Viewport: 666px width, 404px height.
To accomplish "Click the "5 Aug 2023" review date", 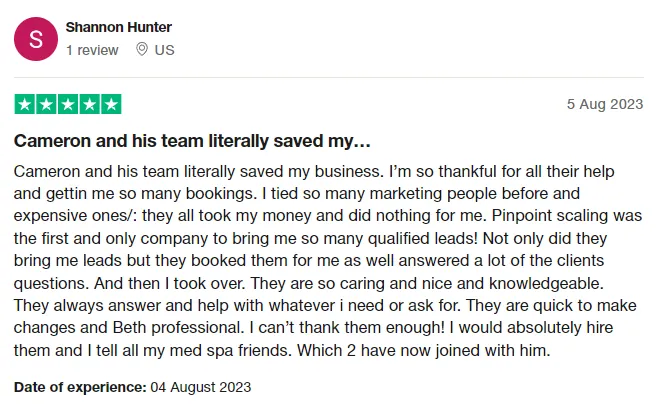I will point(605,104).
